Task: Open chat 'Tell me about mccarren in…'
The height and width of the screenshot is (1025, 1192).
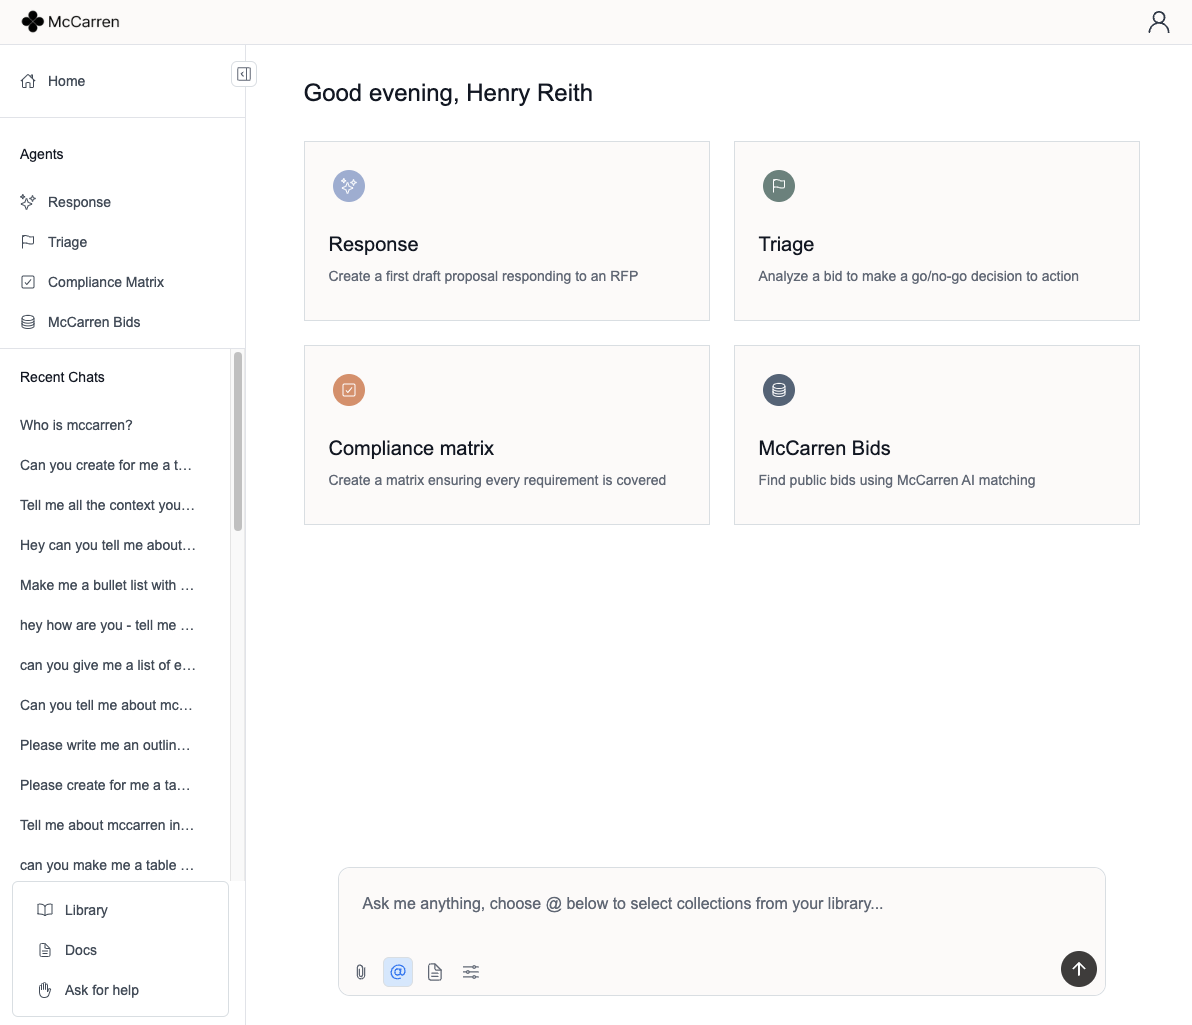Action: [107, 825]
